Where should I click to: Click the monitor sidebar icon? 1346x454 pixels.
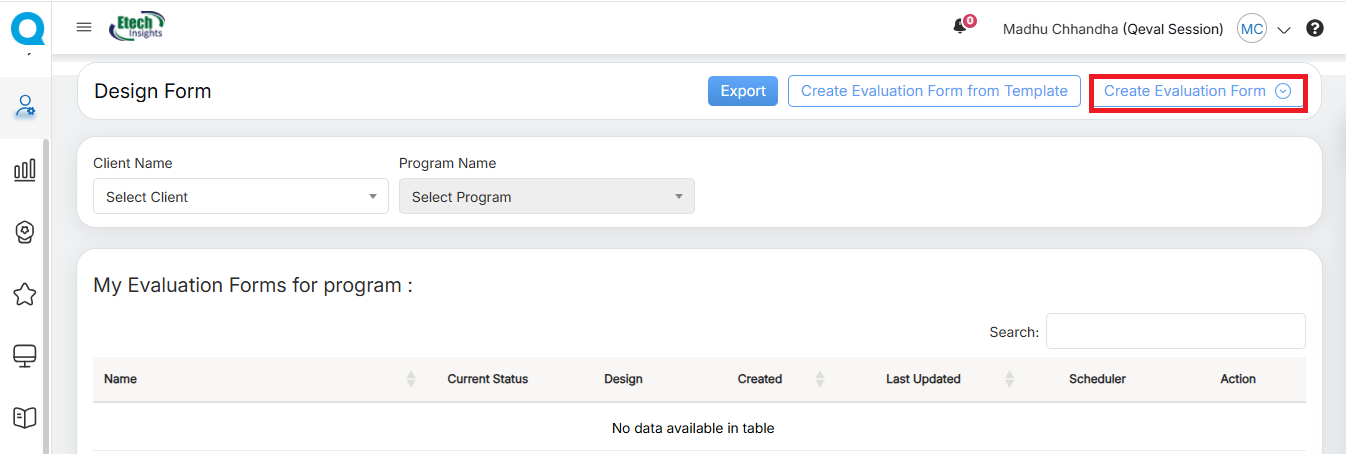[x=25, y=356]
